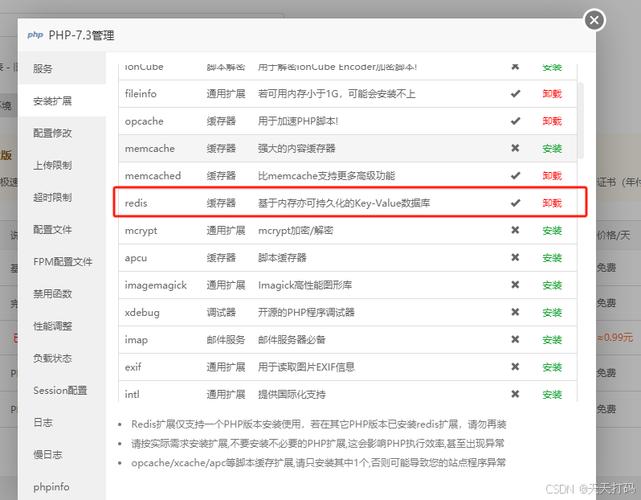
Task: Select the imagemagick extension name
Action: 156,285
